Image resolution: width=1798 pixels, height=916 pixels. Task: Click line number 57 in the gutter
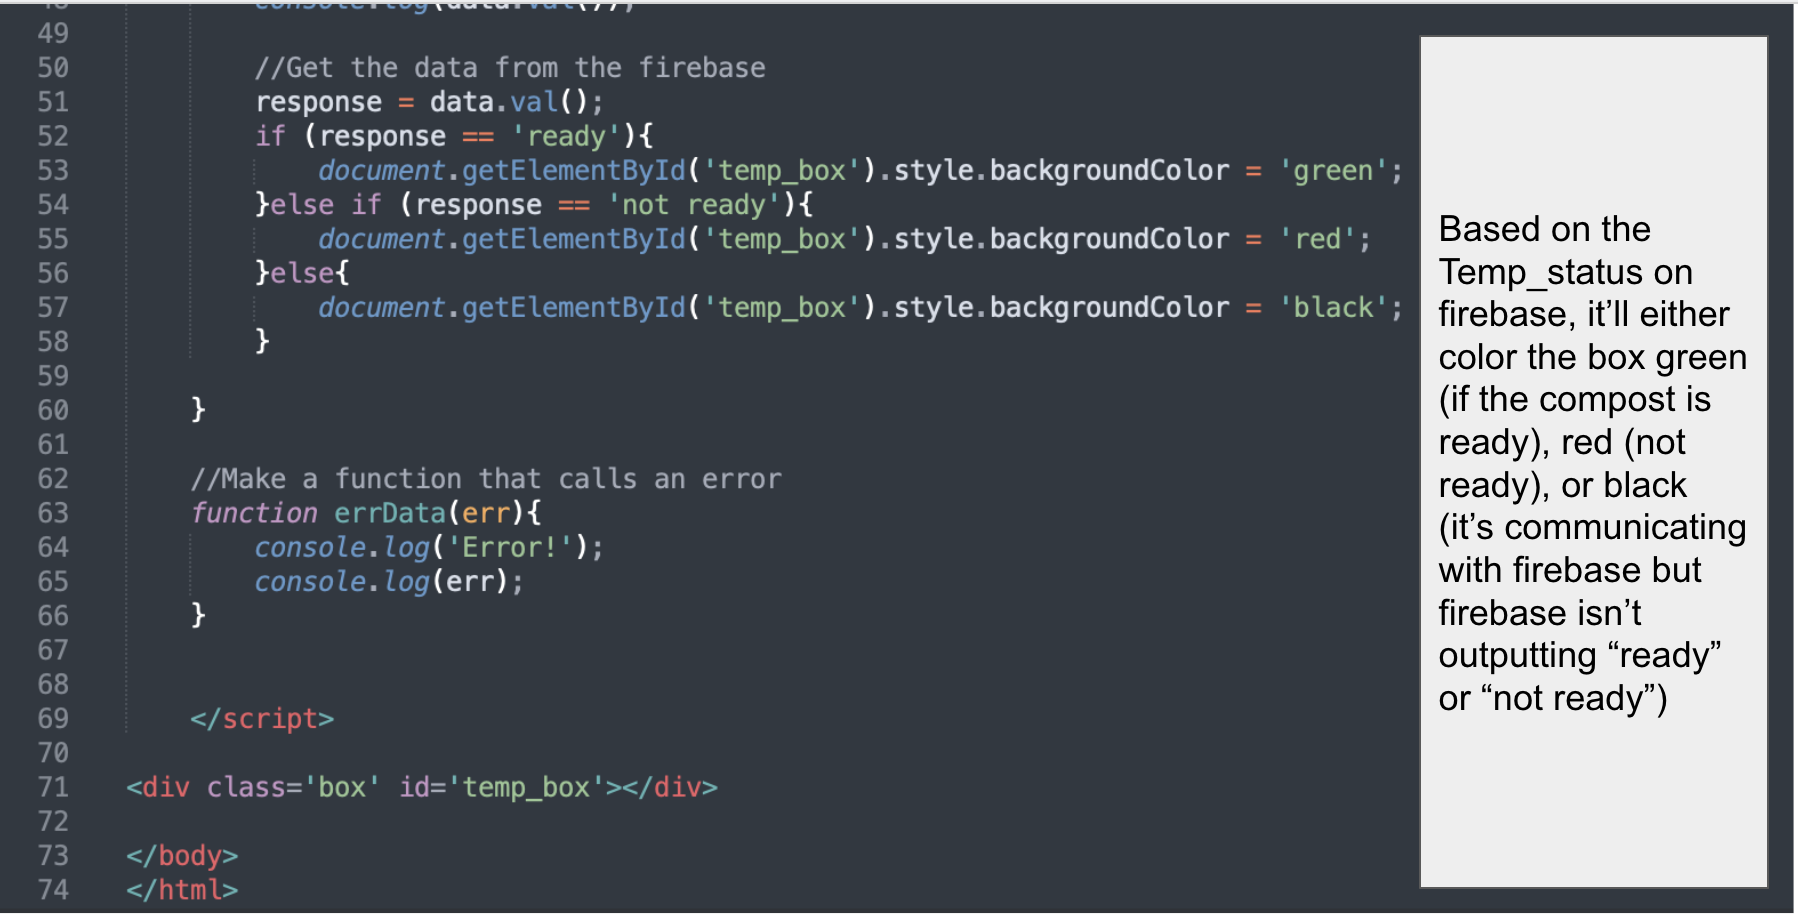[x=53, y=307]
